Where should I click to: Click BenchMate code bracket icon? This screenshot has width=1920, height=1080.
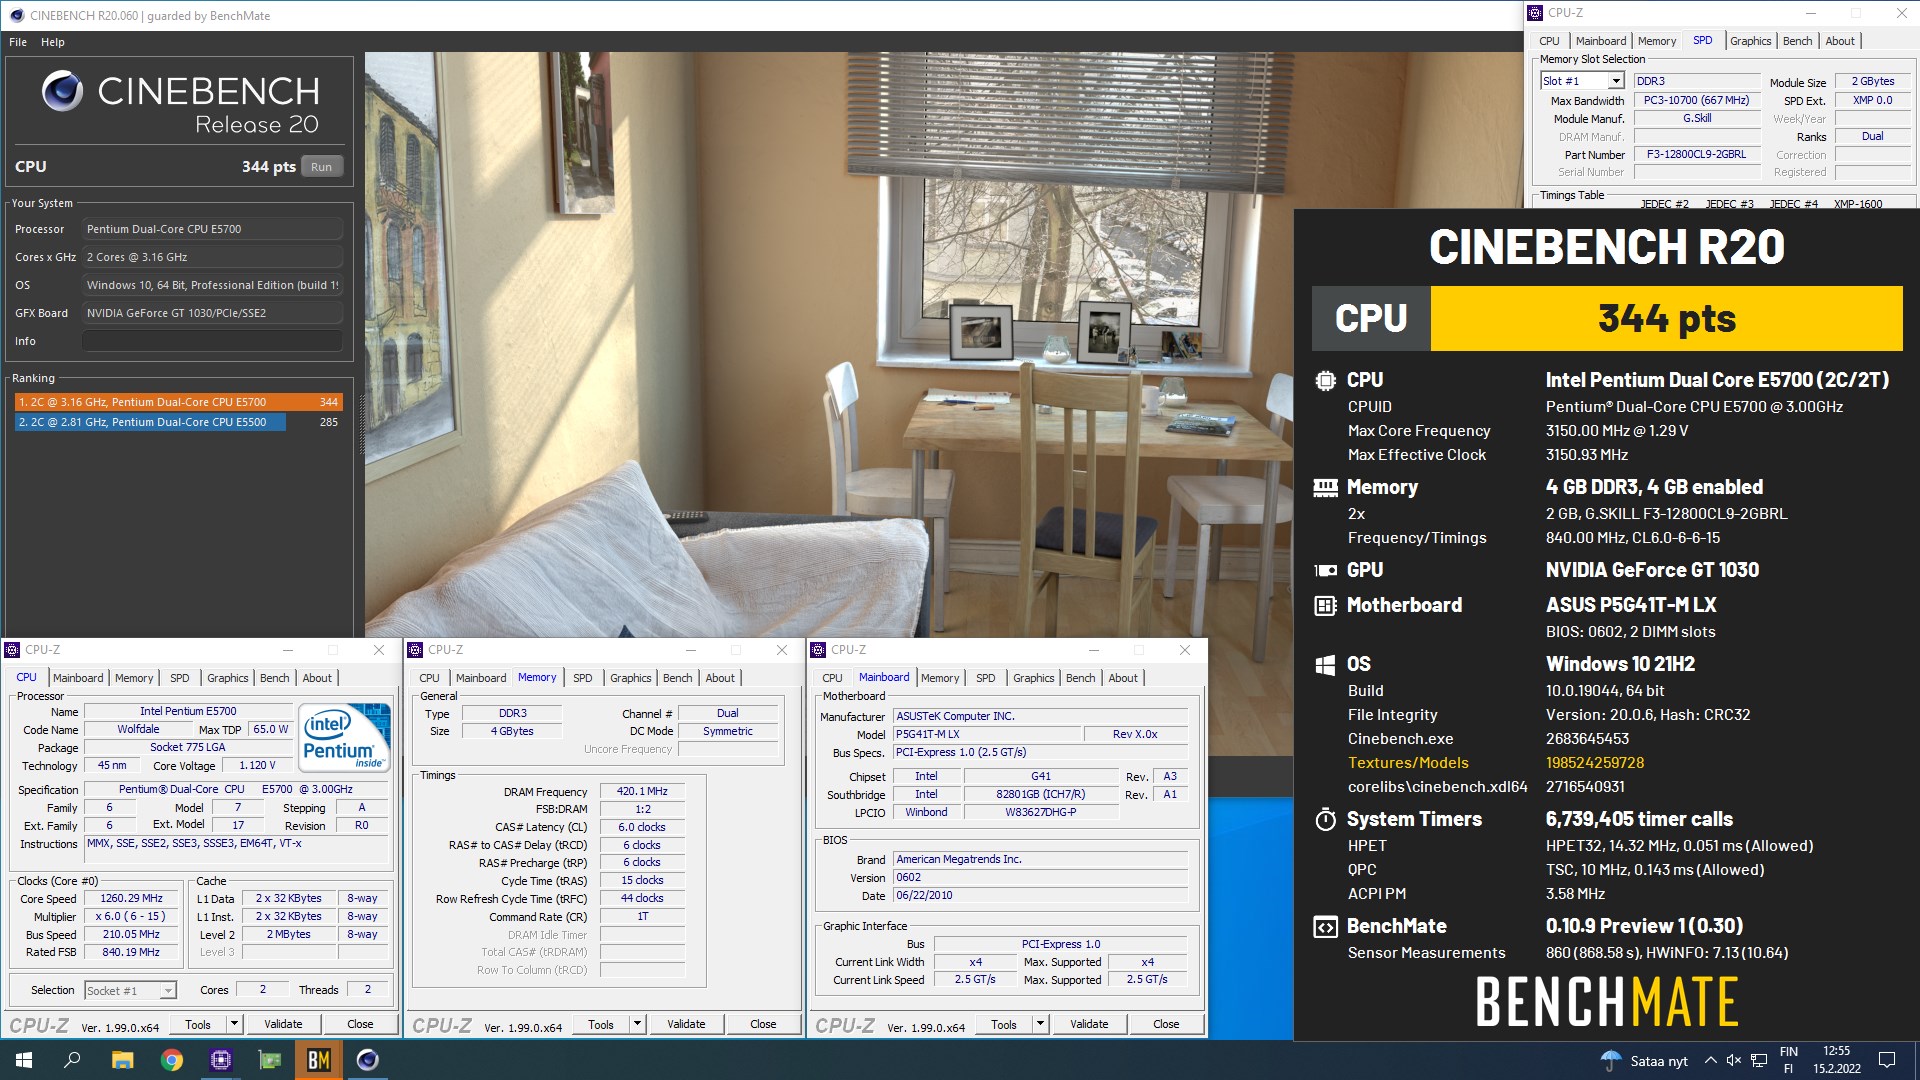click(x=1325, y=927)
